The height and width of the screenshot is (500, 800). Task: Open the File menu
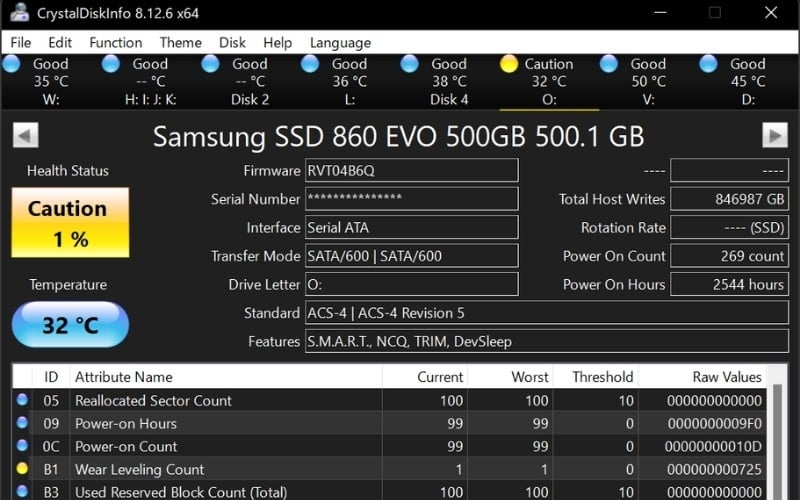21,42
